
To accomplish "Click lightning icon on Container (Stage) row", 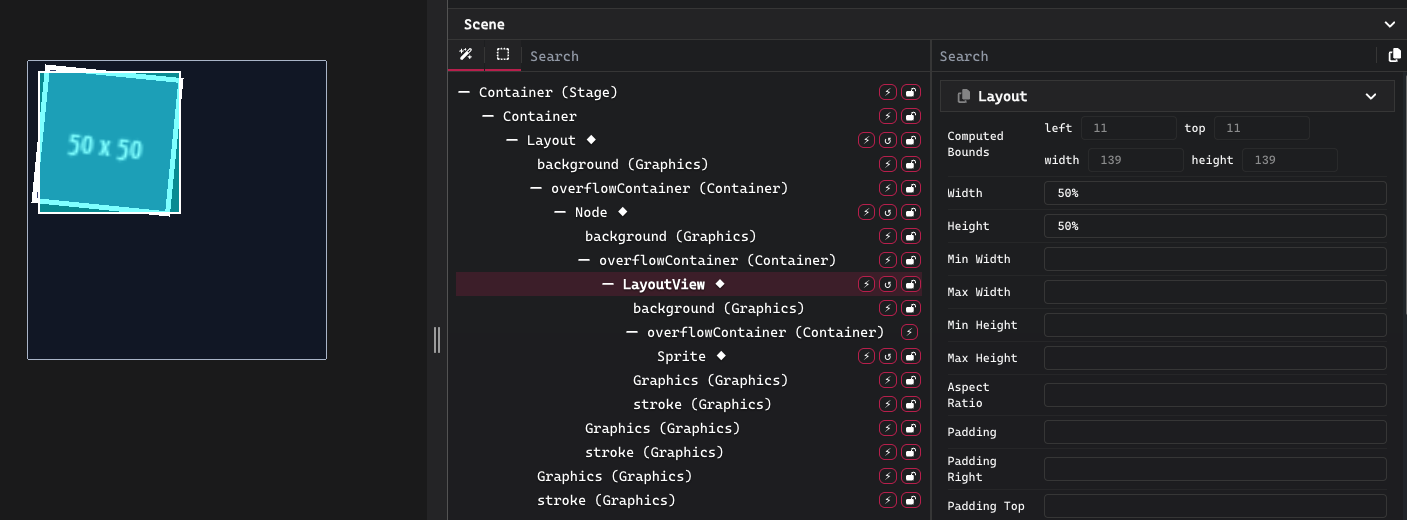I will pos(887,92).
